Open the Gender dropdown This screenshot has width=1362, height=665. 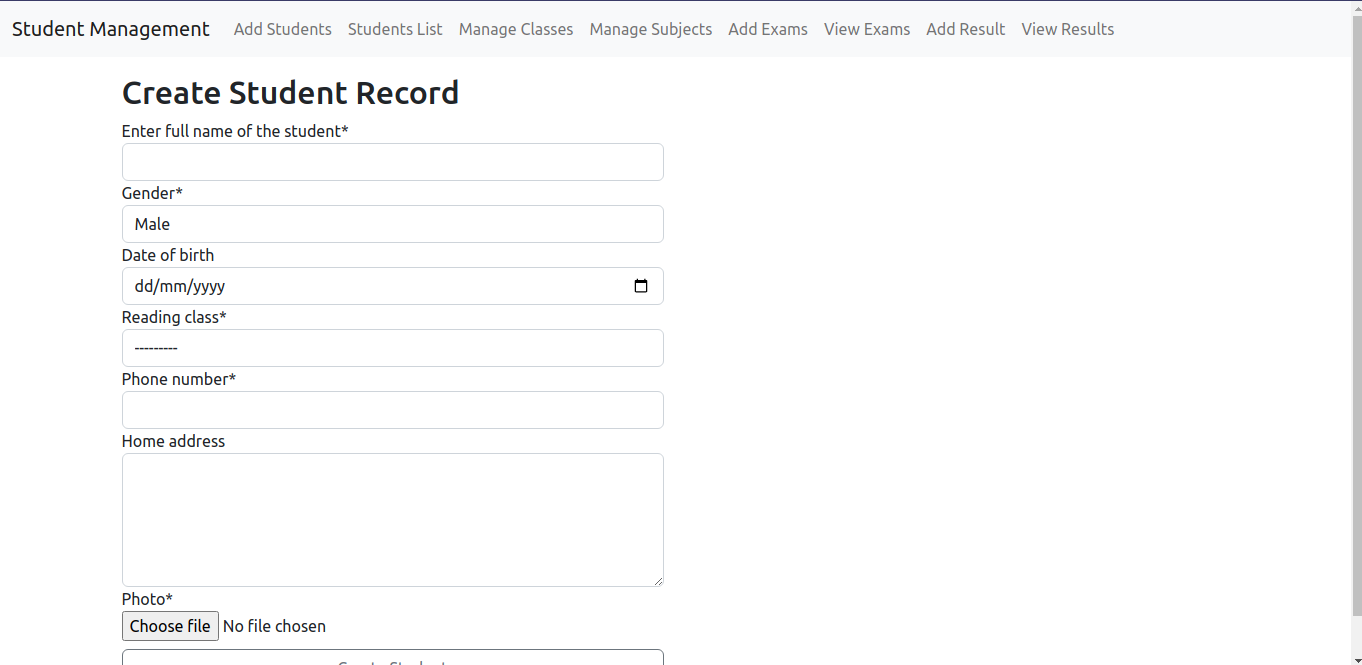tap(392, 224)
